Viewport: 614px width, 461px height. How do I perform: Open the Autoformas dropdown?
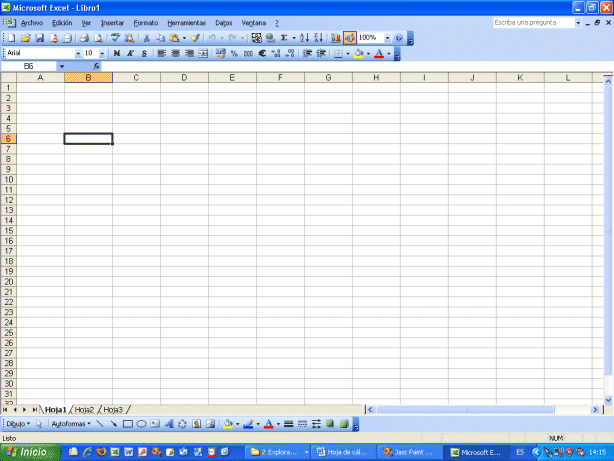click(x=71, y=424)
